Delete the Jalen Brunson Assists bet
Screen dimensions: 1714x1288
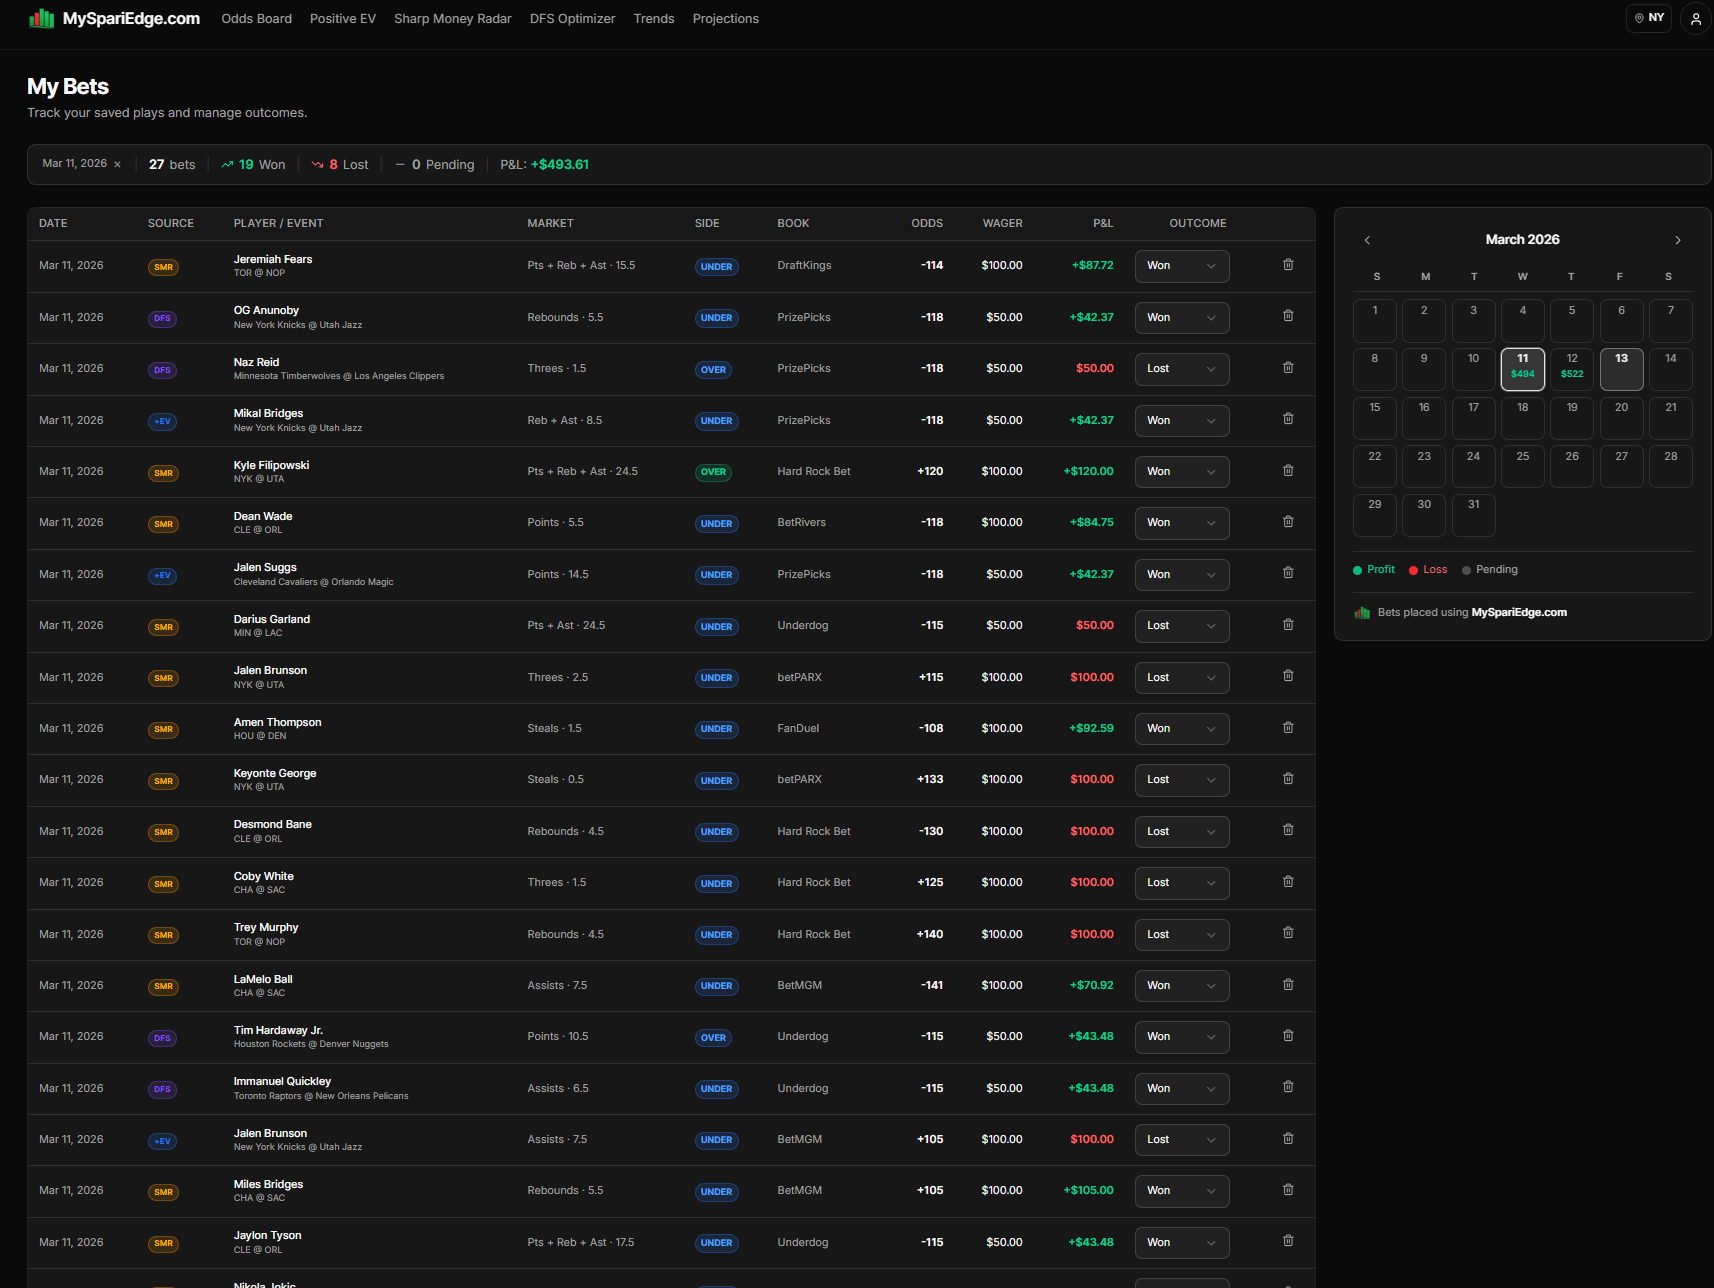[1288, 1139]
